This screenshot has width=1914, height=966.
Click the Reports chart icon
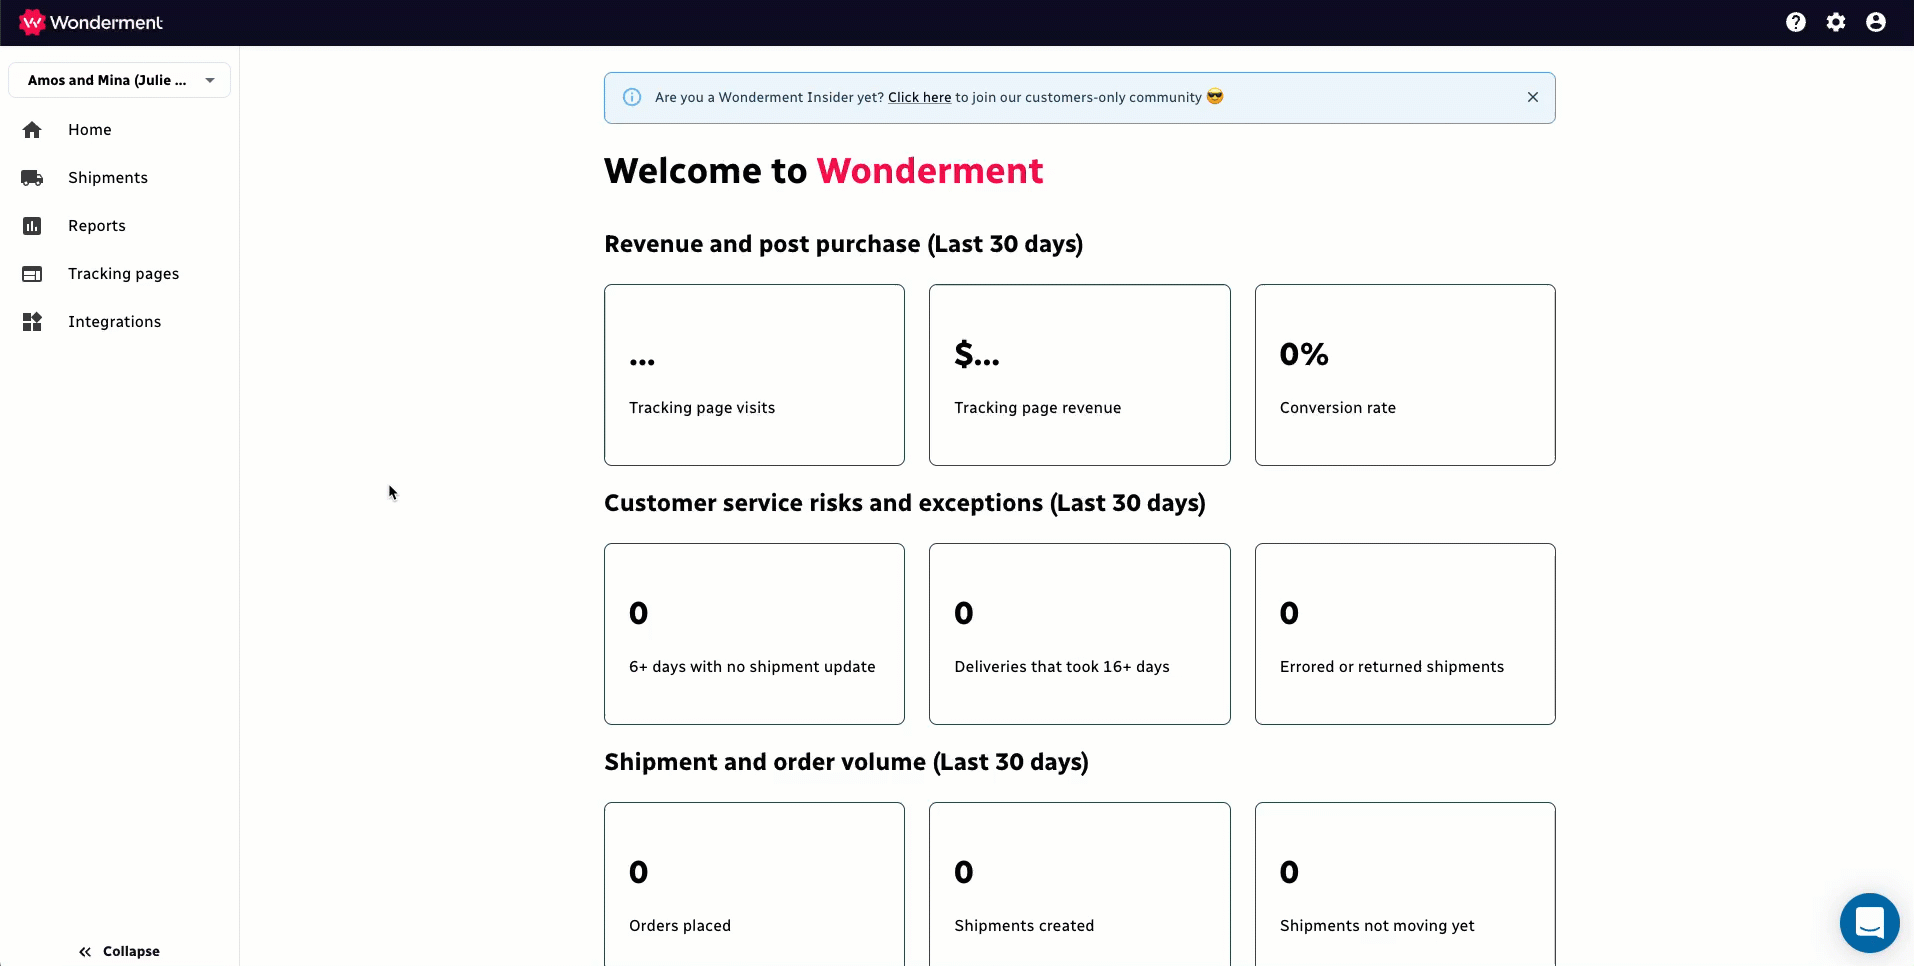point(32,226)
